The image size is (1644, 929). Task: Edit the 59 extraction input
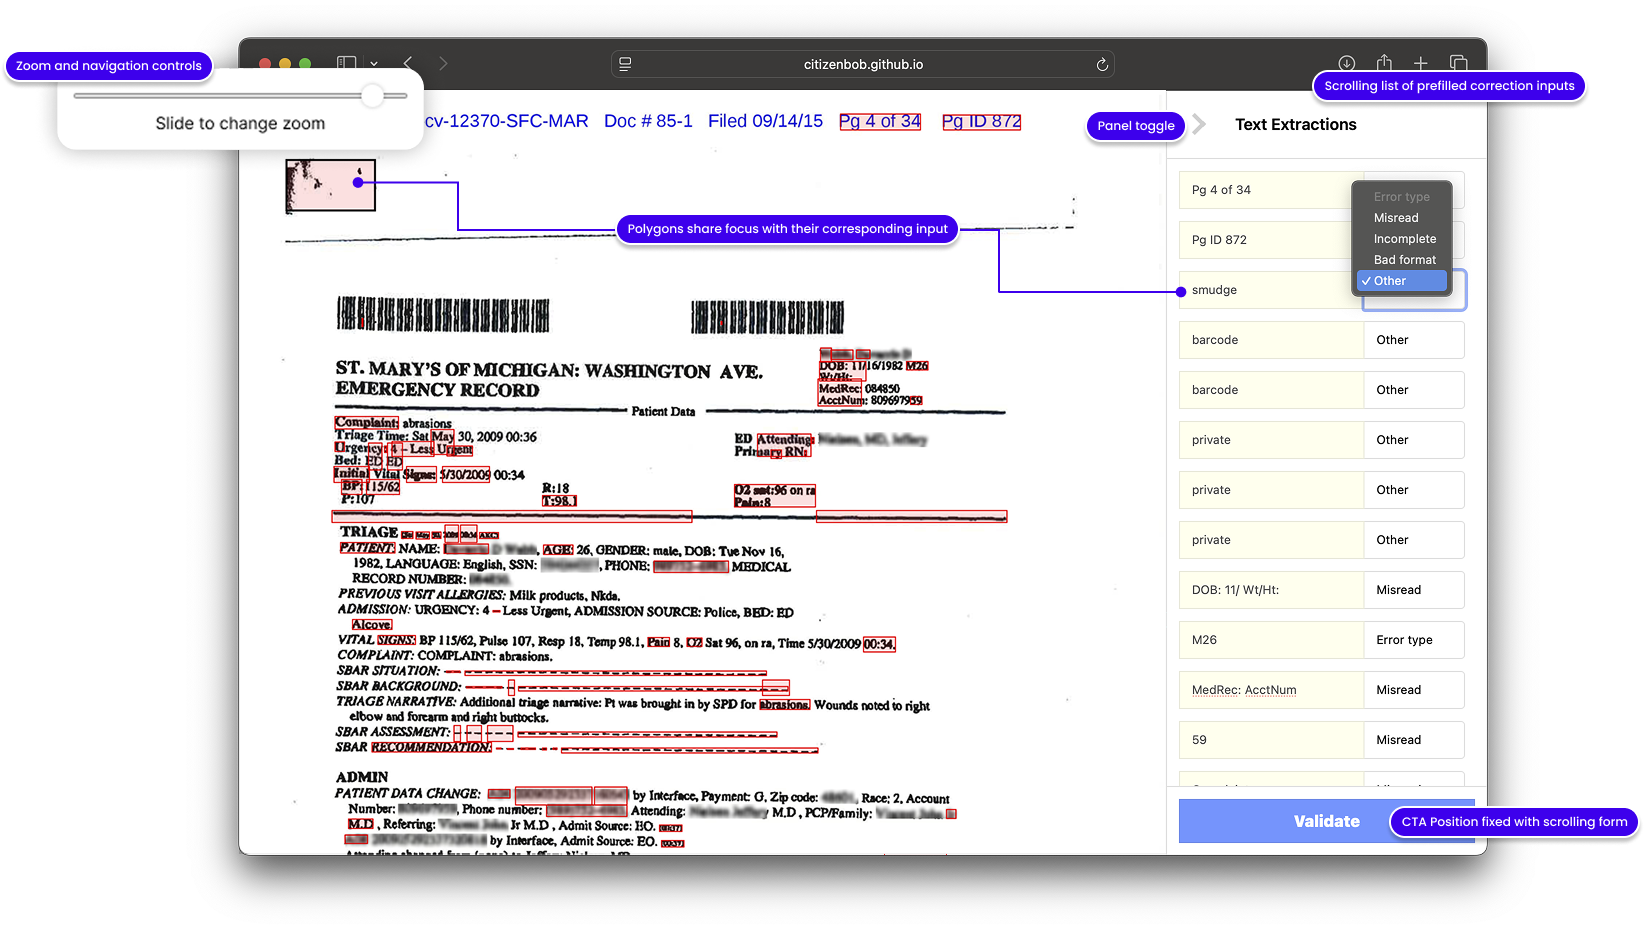point(1271,740)
